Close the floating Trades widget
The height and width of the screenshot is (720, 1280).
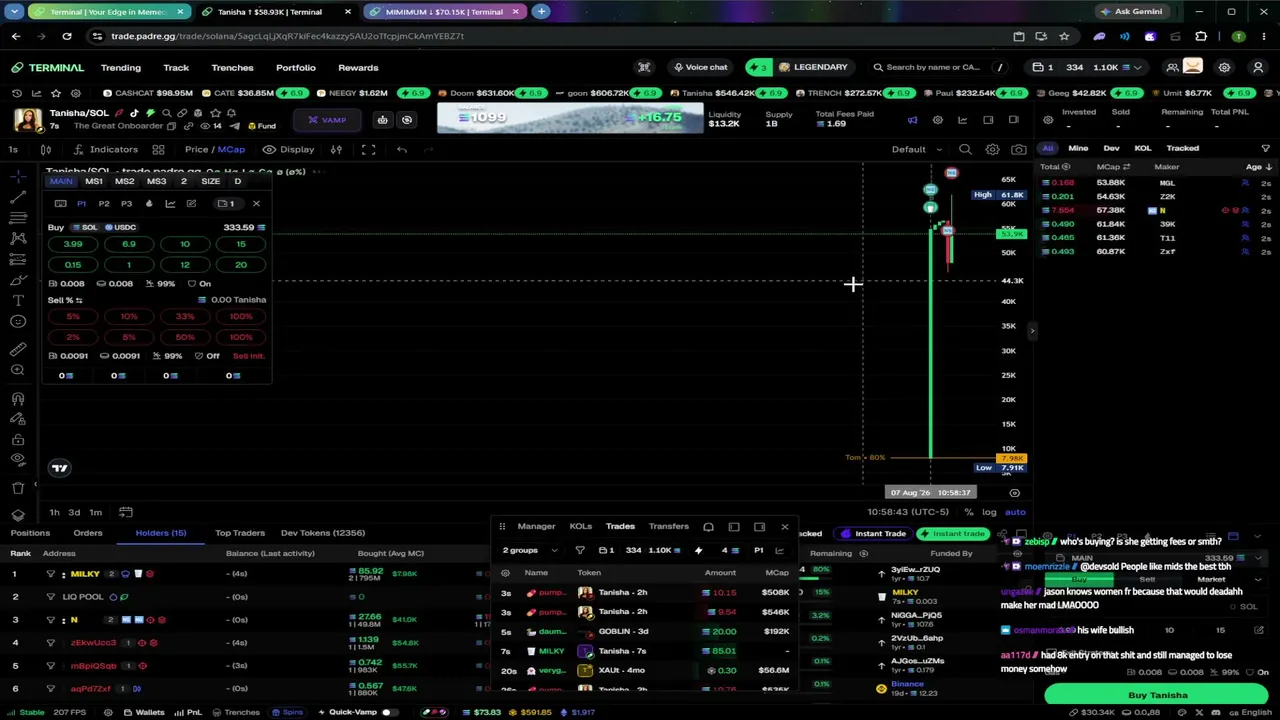(785, 526)
